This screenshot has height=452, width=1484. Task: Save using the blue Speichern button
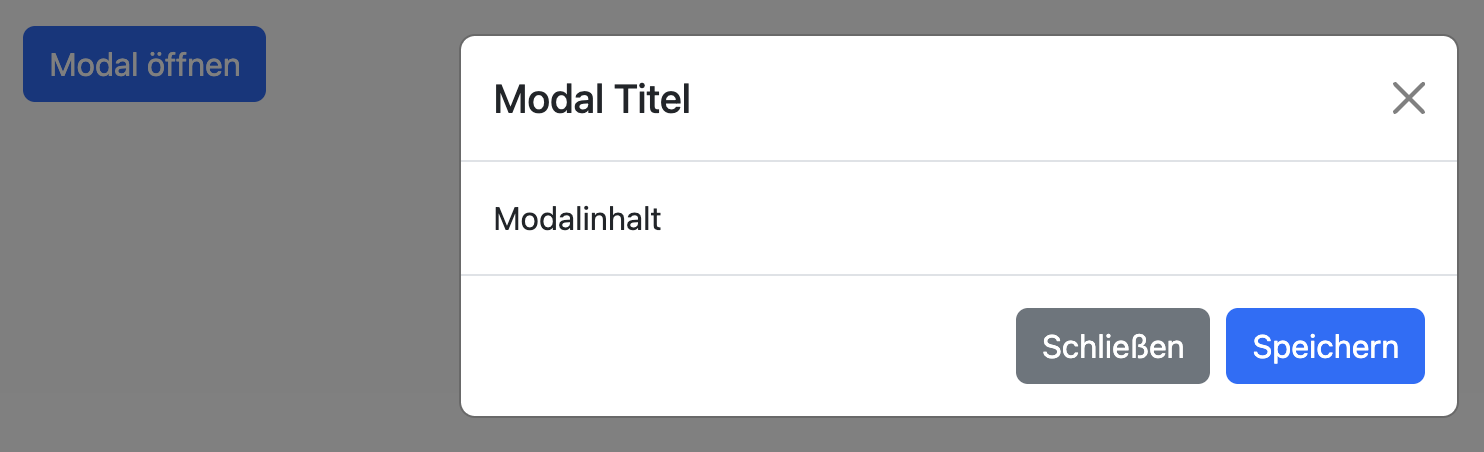1325,346
